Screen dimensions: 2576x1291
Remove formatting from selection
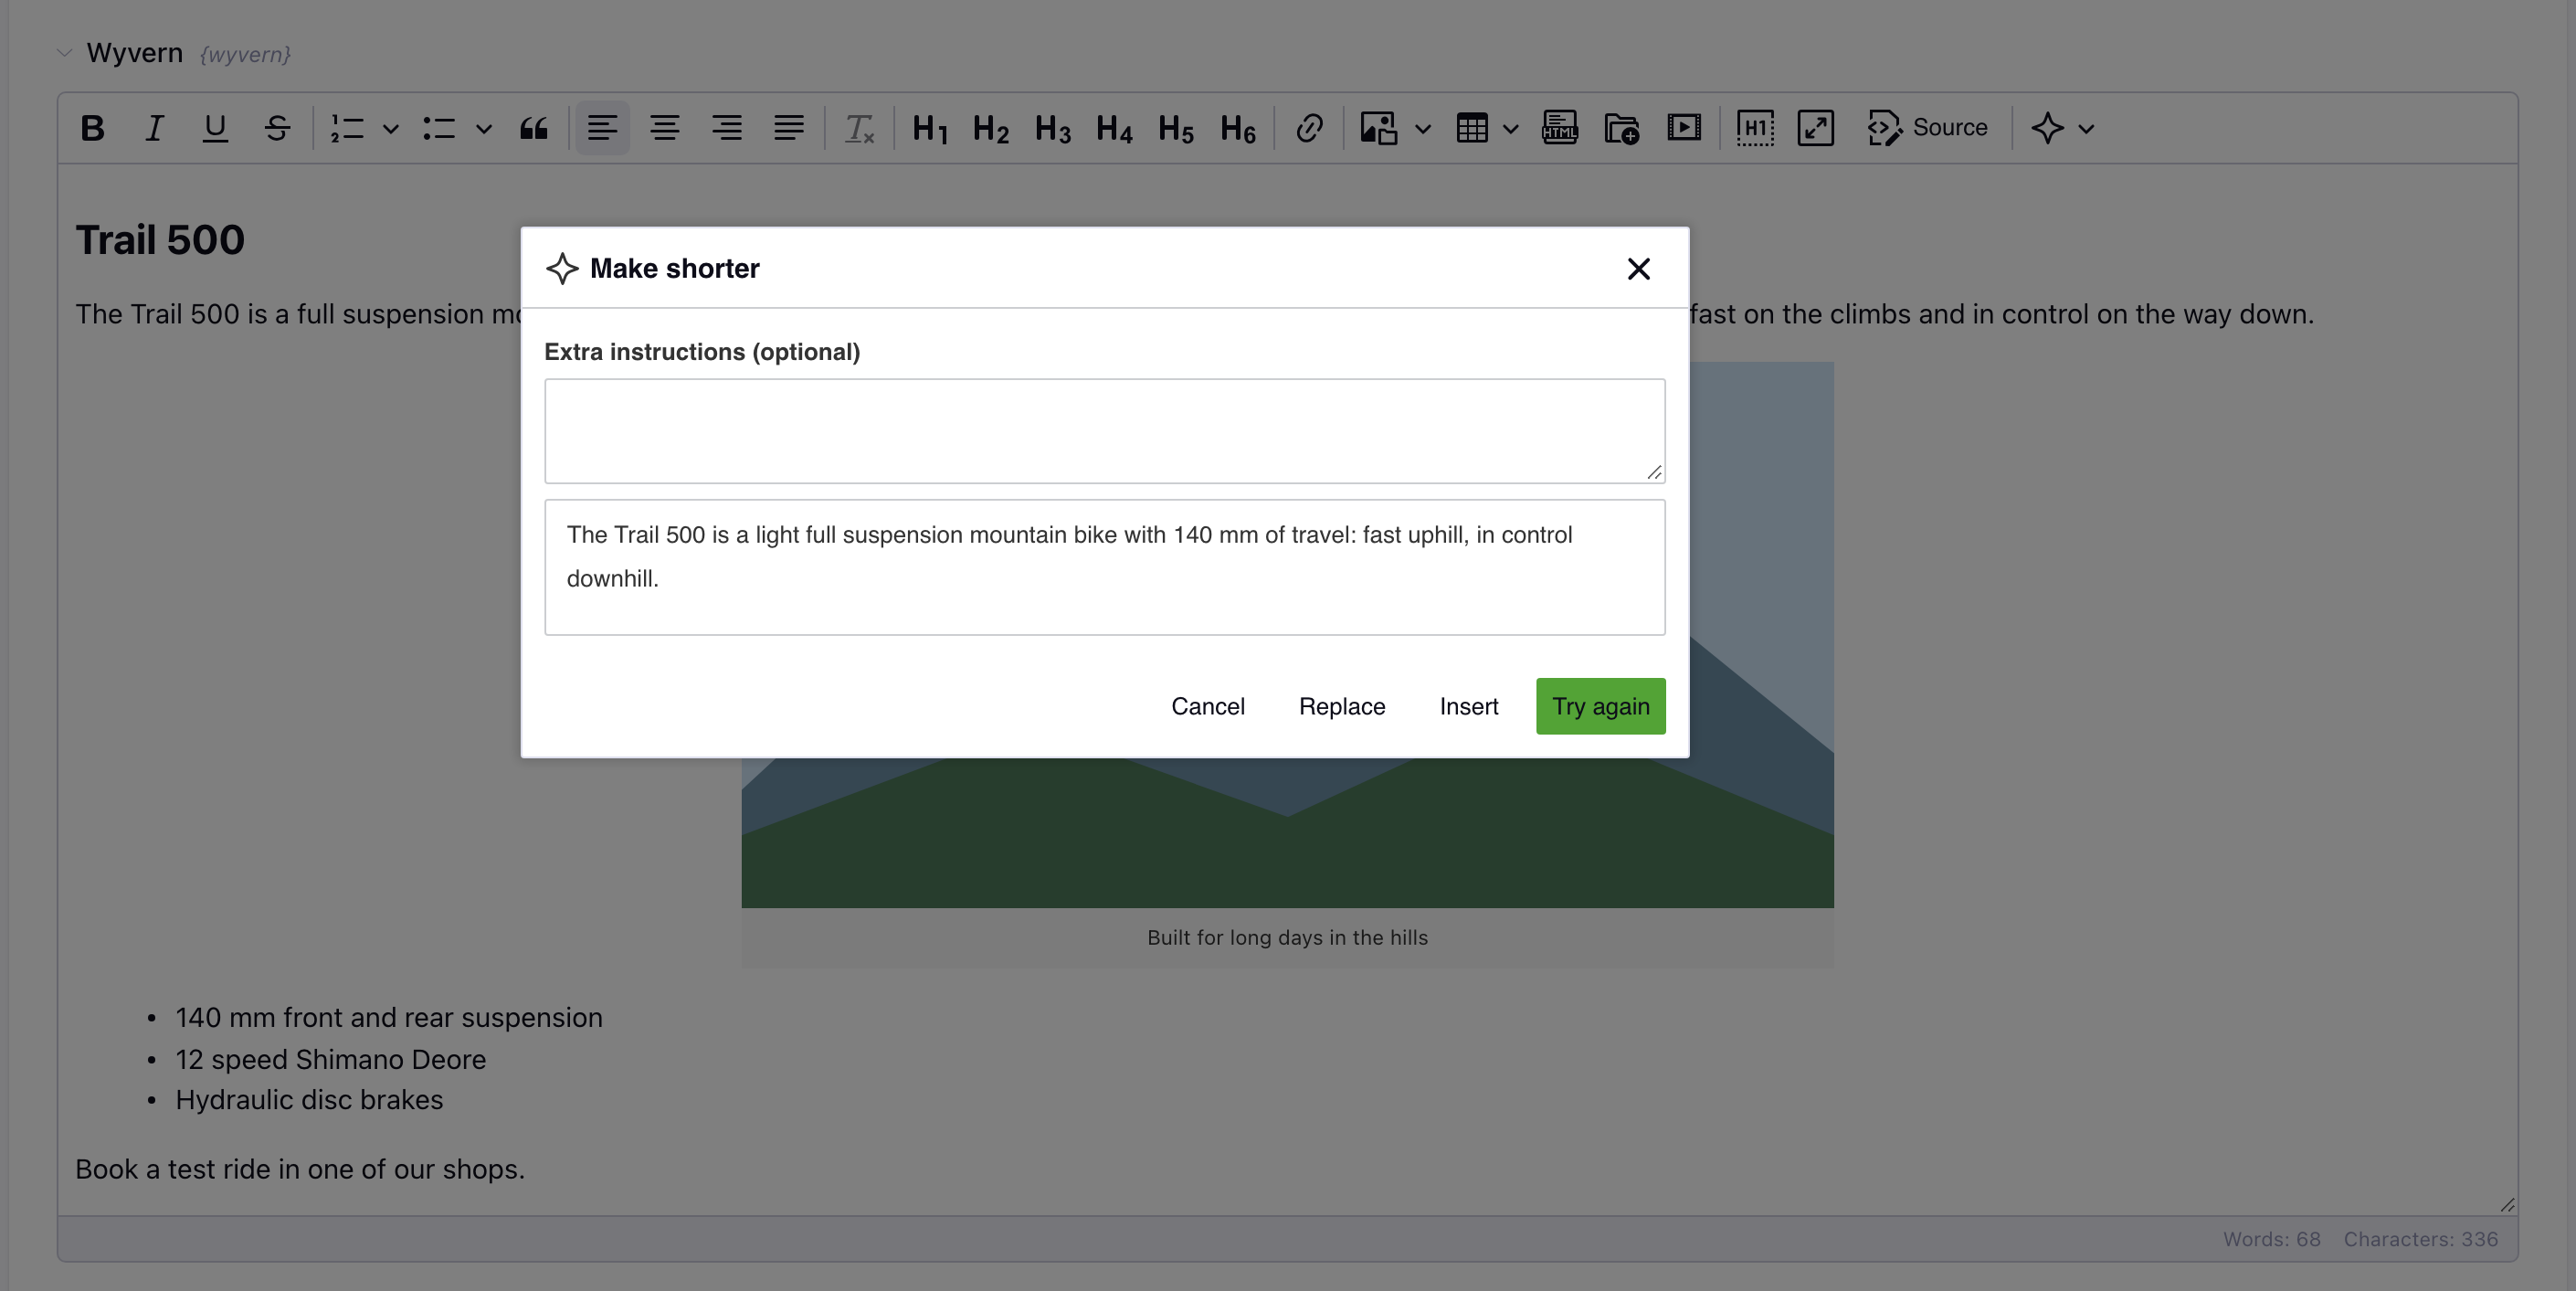pyautogui.click(x=859, y=128)
